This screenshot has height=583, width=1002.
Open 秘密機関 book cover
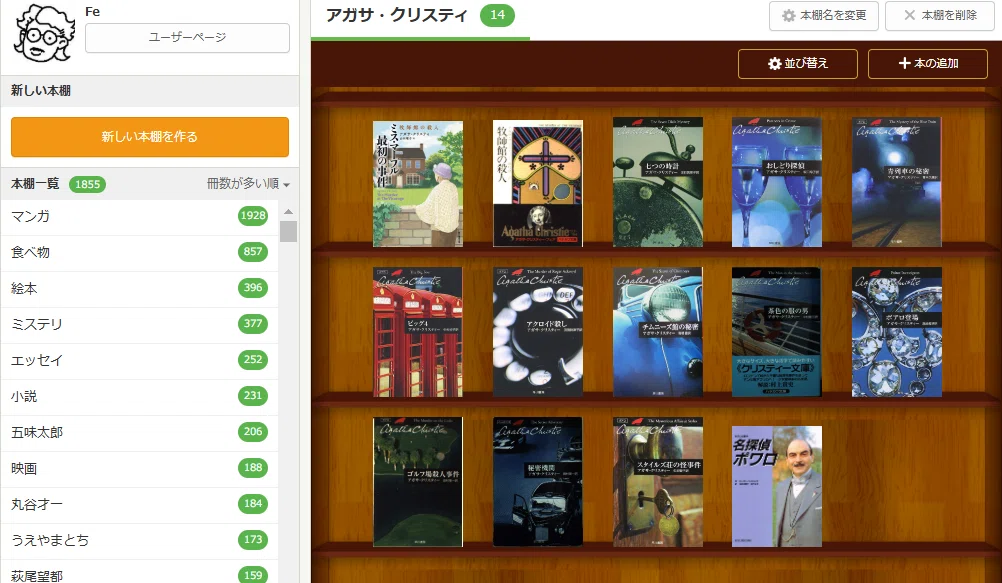coord(538,482)
